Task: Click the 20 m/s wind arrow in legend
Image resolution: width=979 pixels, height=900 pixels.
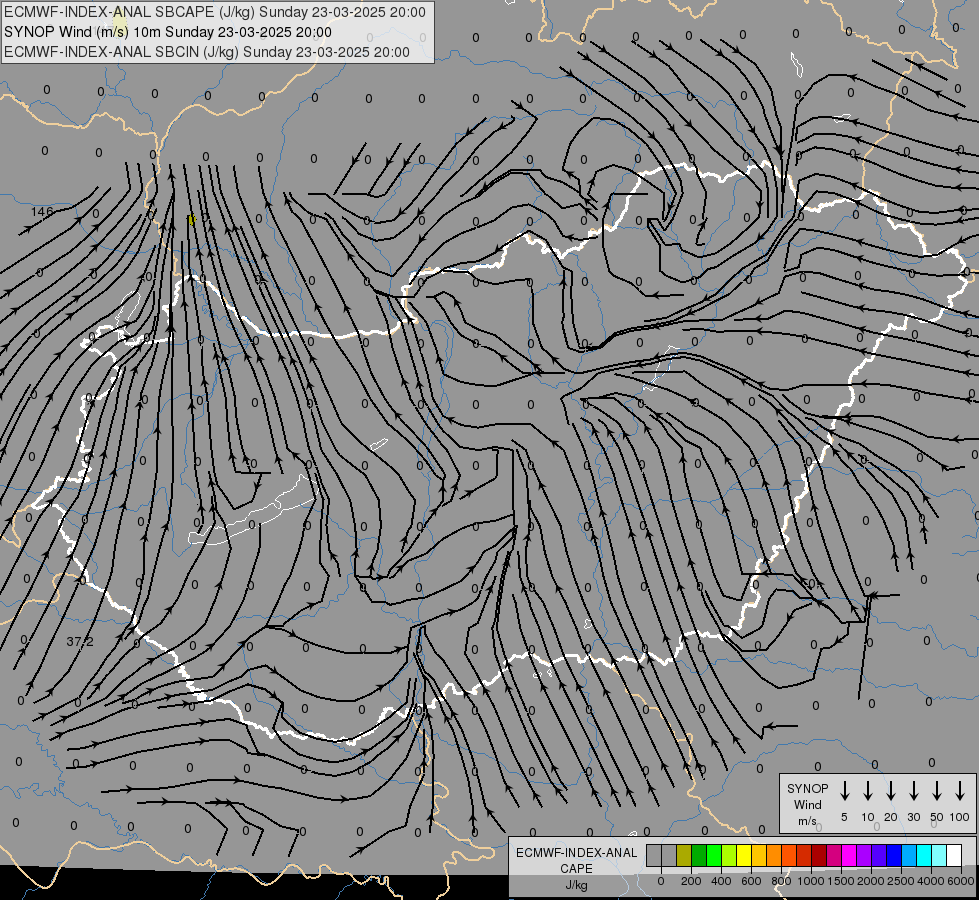Action: 891,791
